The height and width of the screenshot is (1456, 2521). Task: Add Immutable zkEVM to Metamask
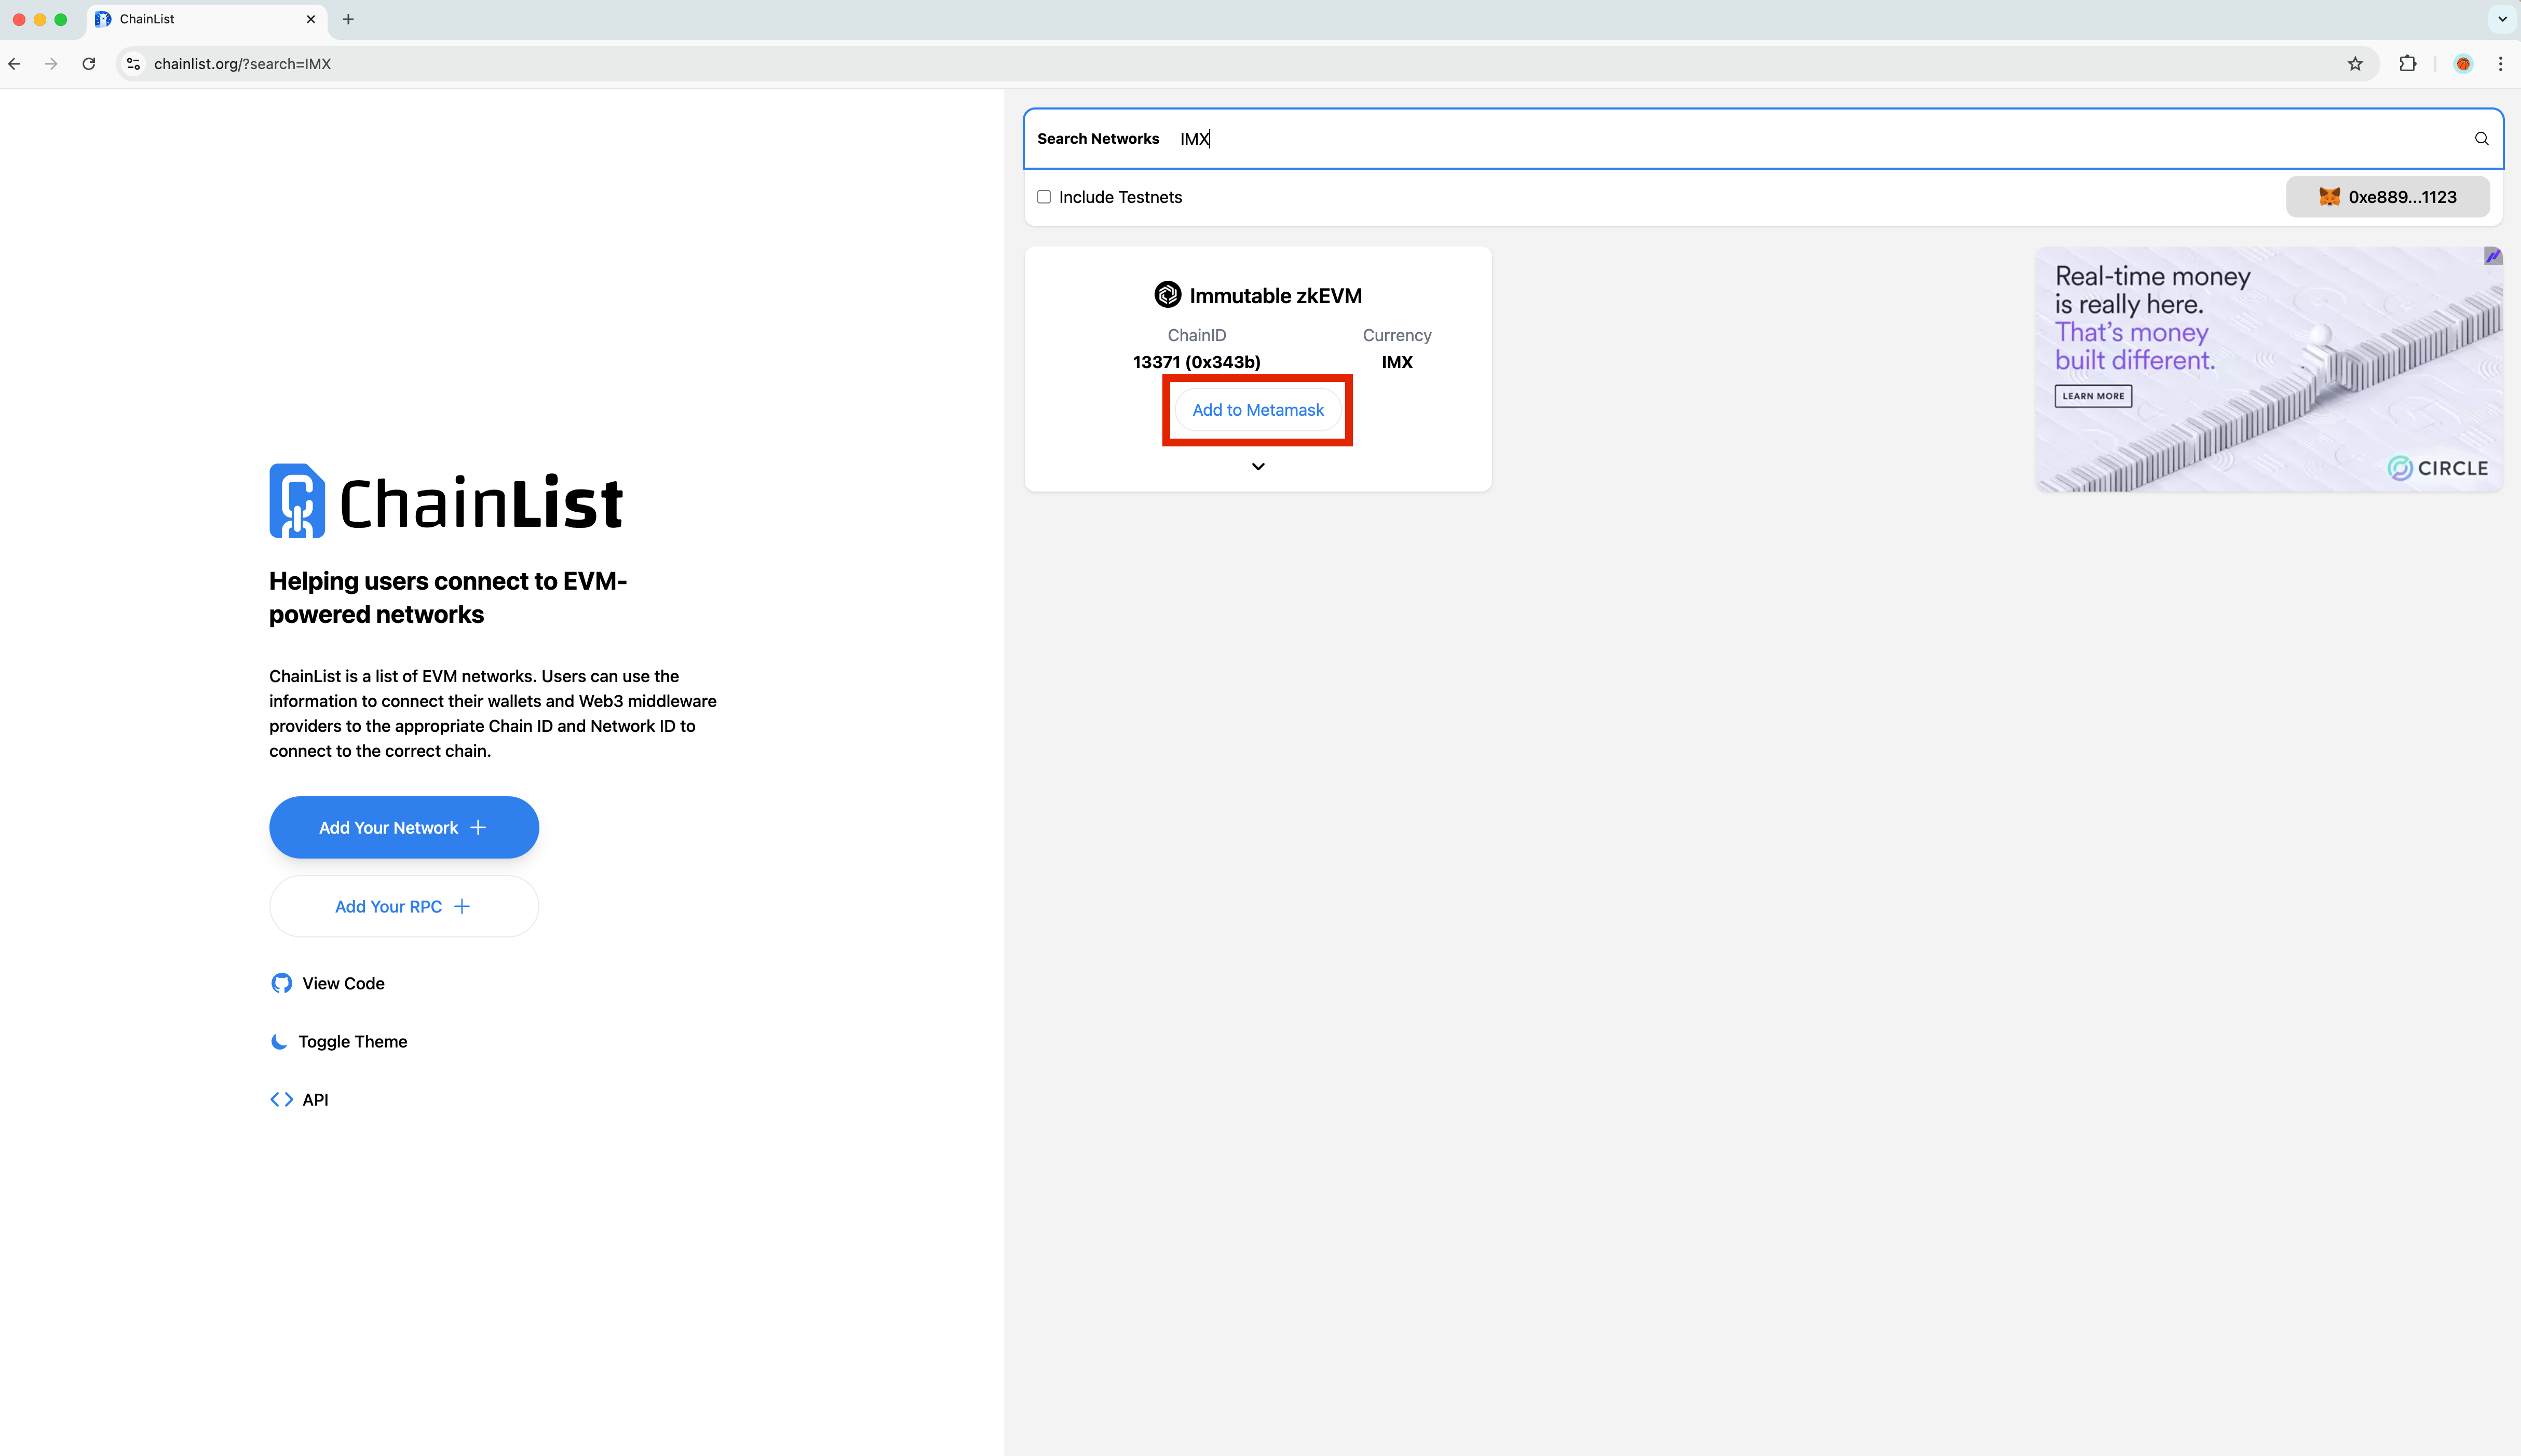pos(1257,410)
